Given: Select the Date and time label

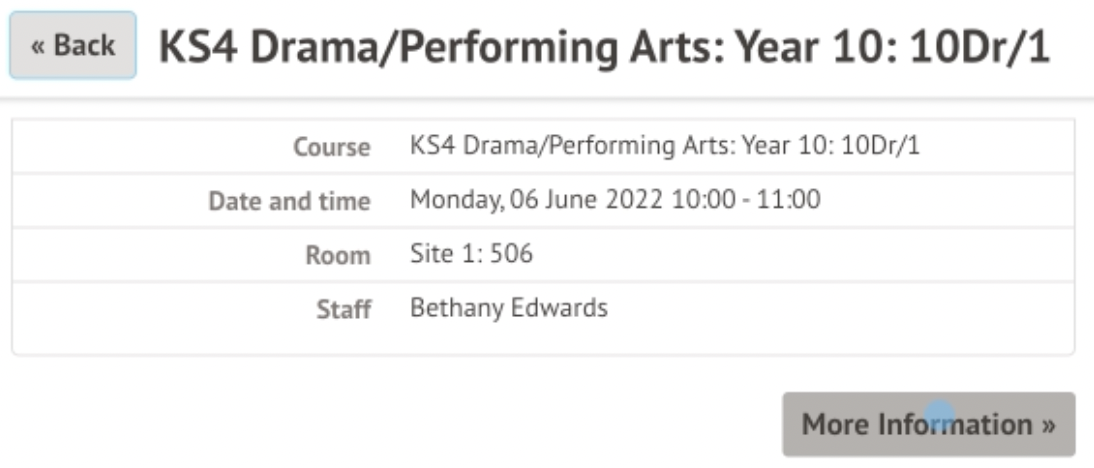Looking at the screenshot, I should point(289,201).
